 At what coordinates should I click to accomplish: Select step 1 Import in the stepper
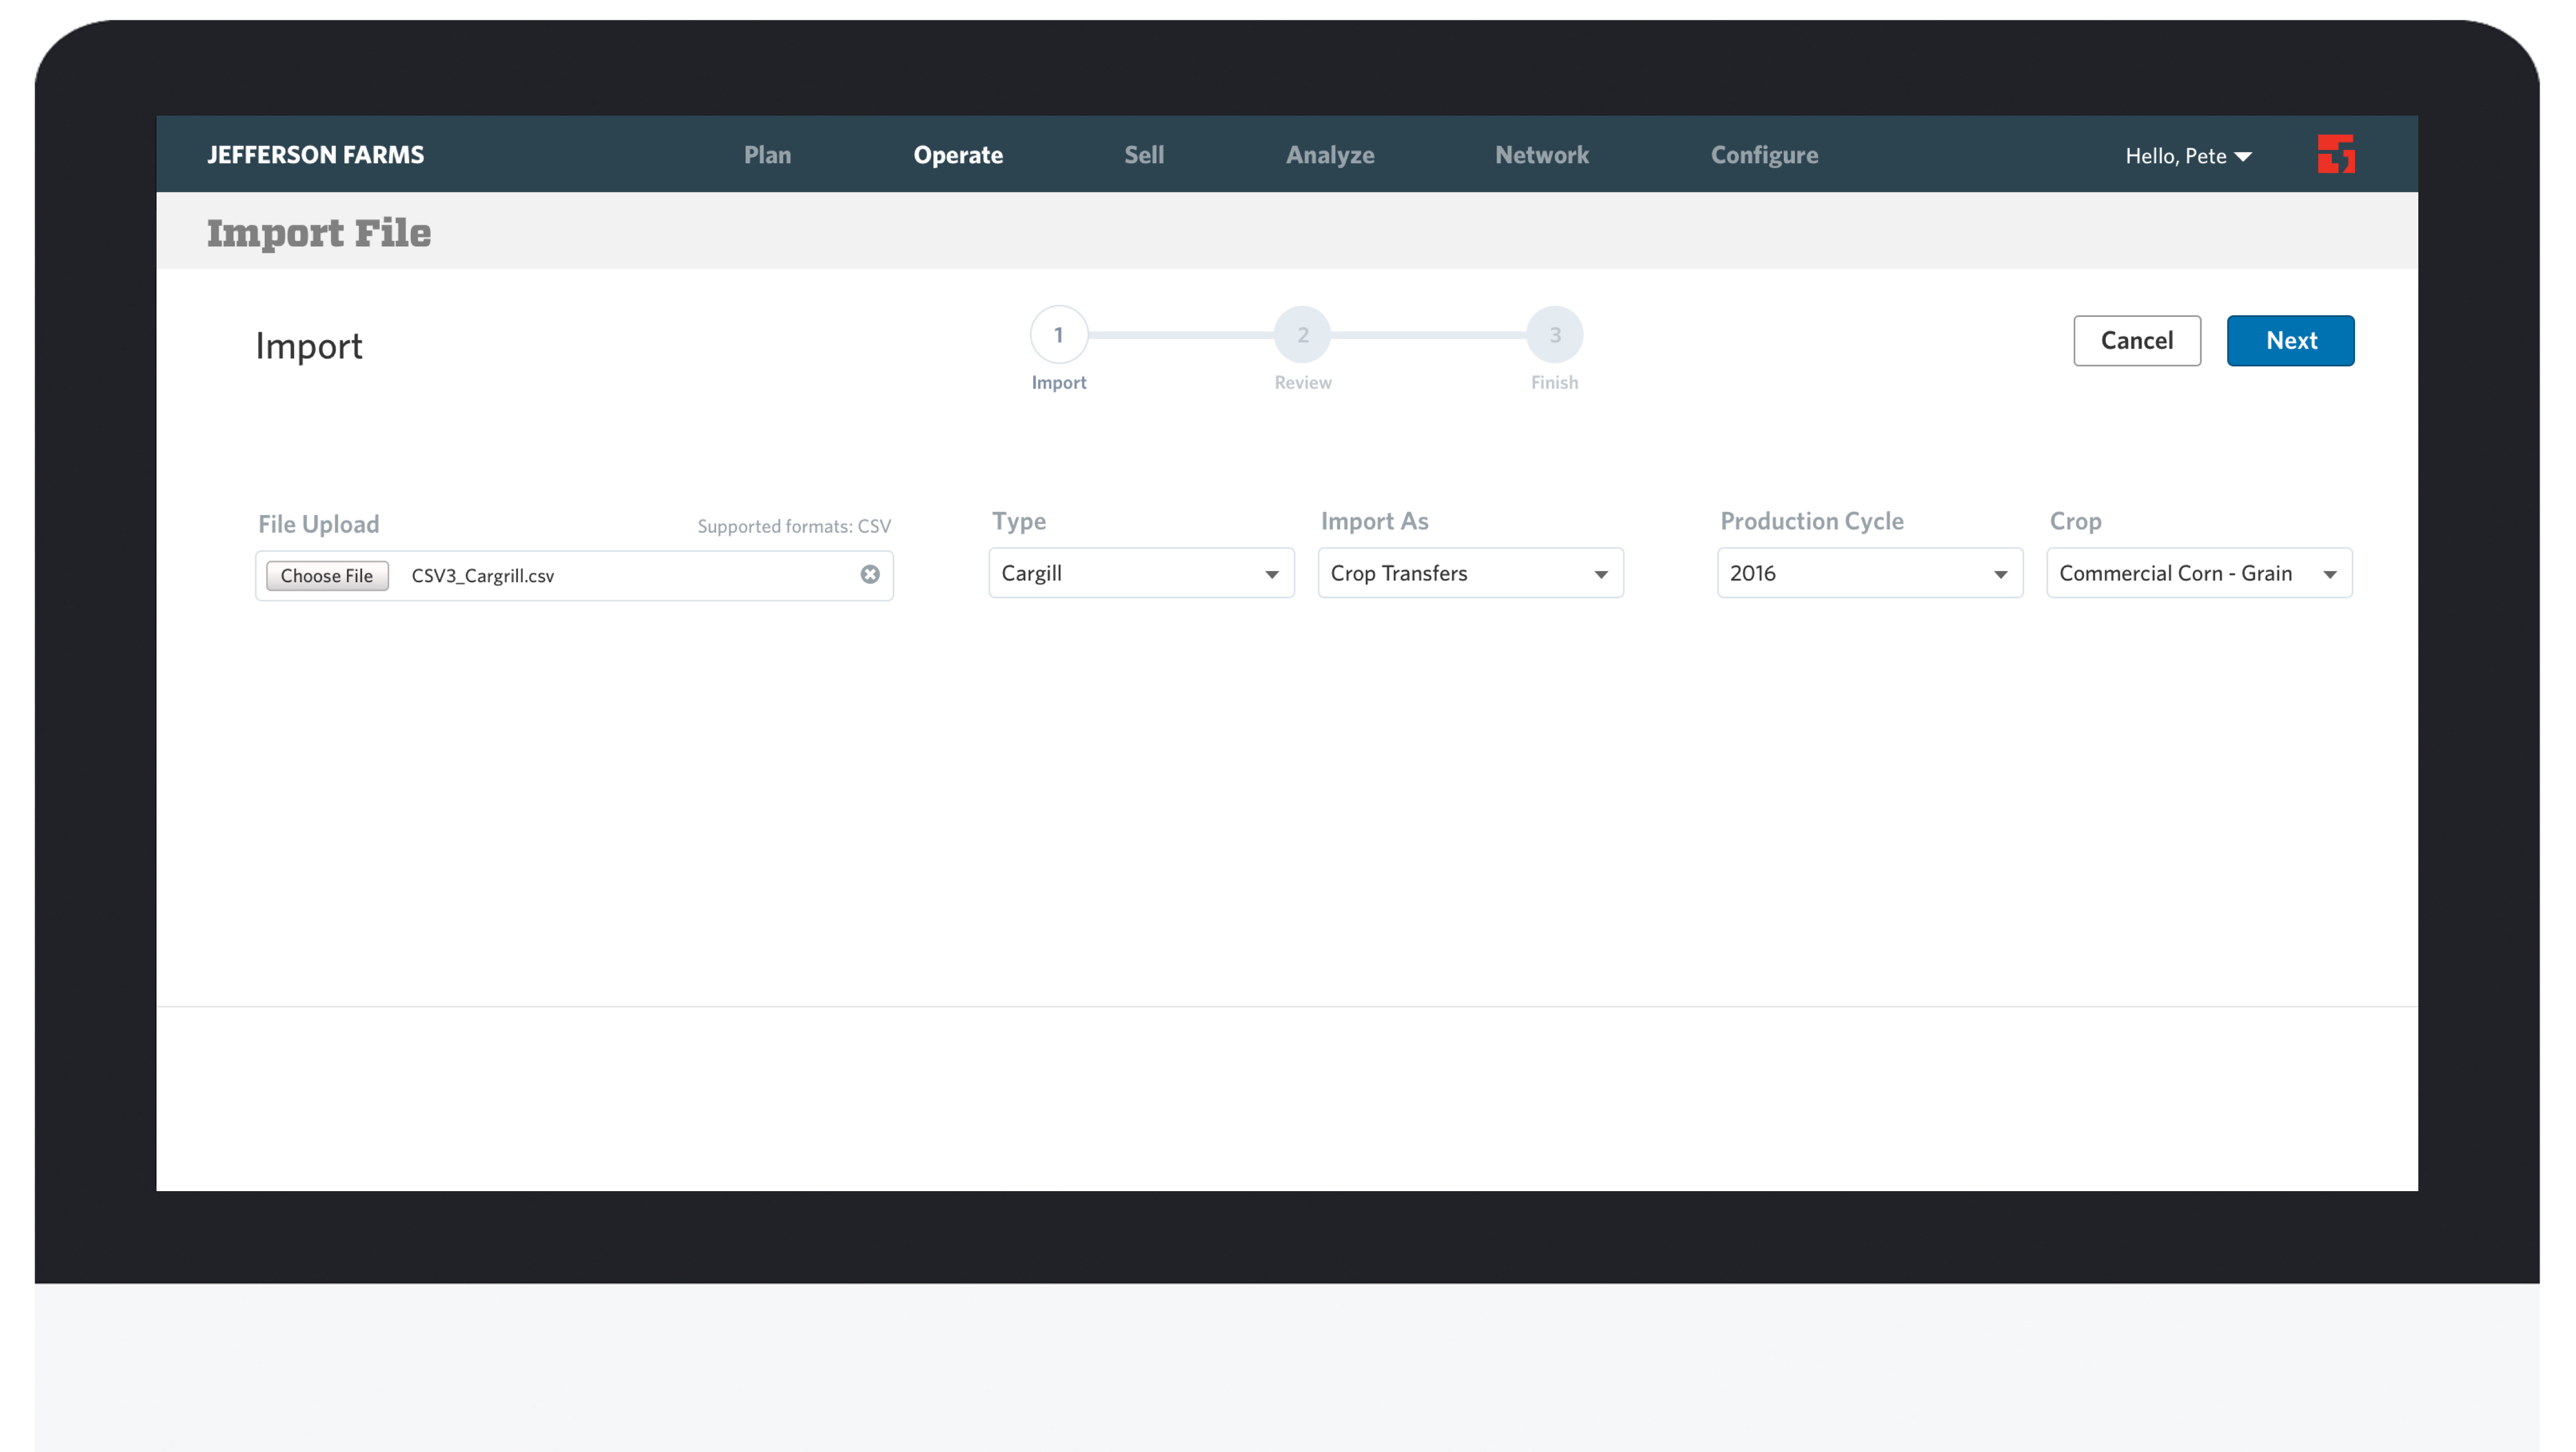[x=1058, y=335]
